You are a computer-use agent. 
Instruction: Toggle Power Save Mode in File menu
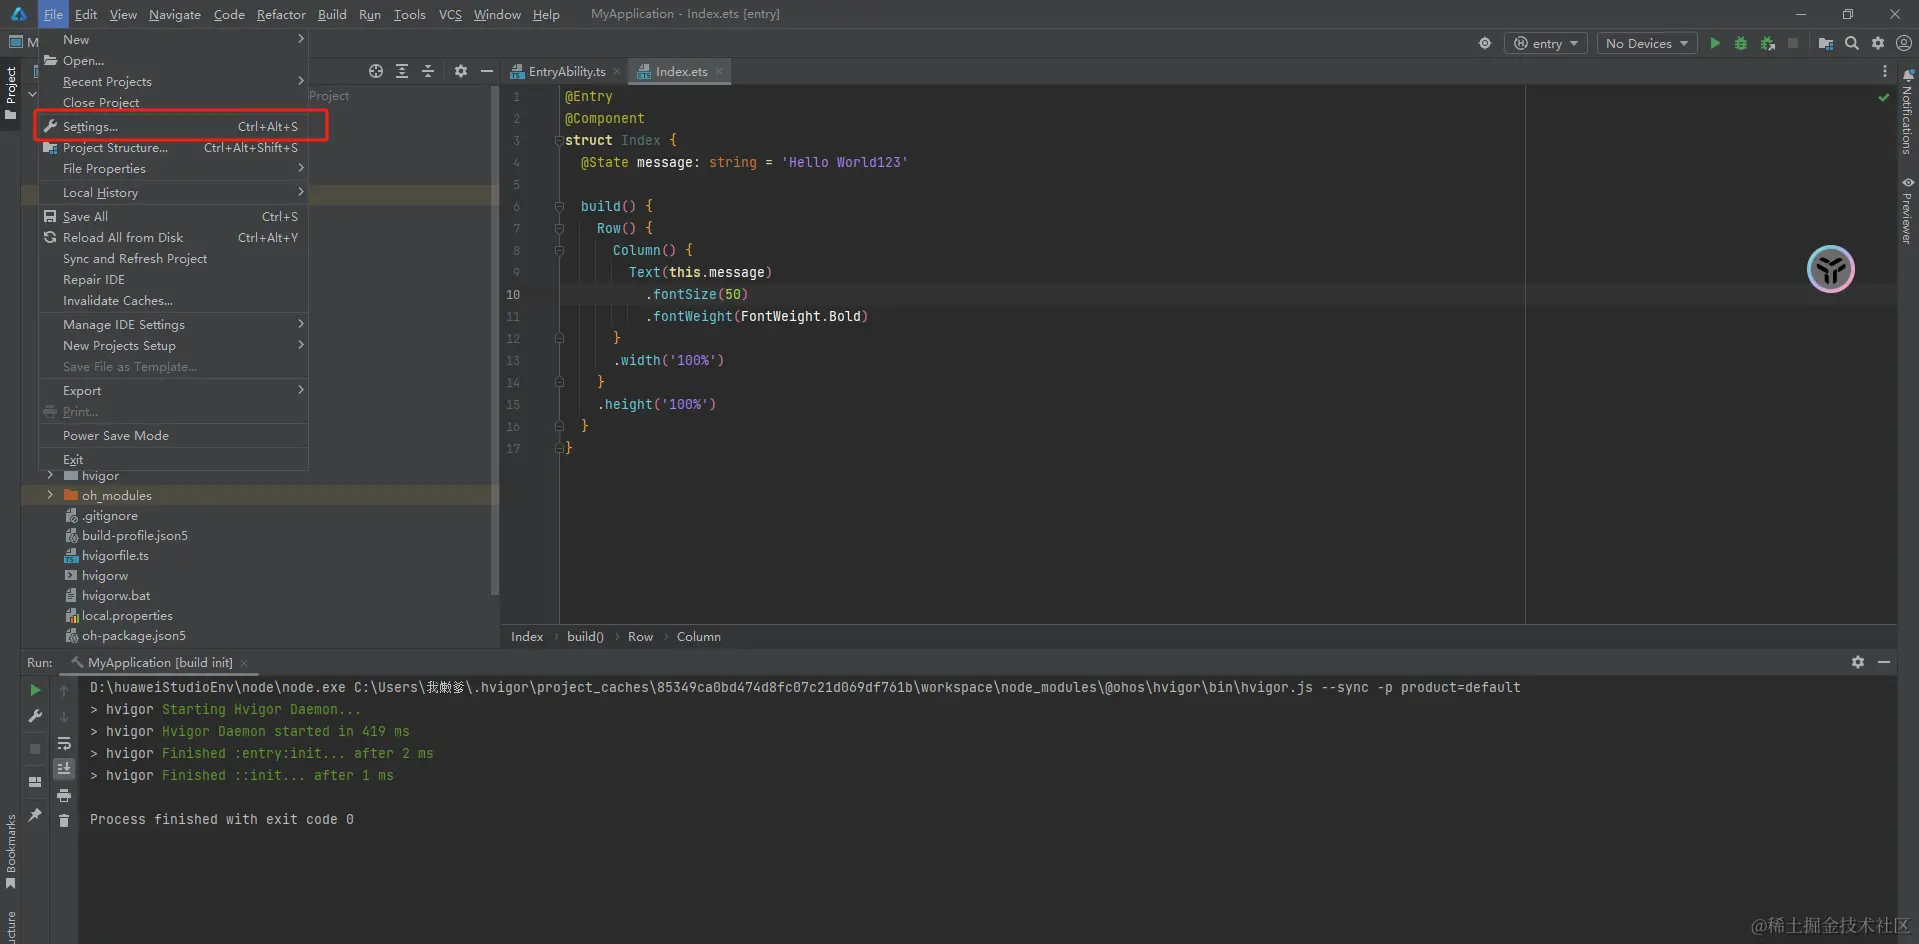coord(116,436)
